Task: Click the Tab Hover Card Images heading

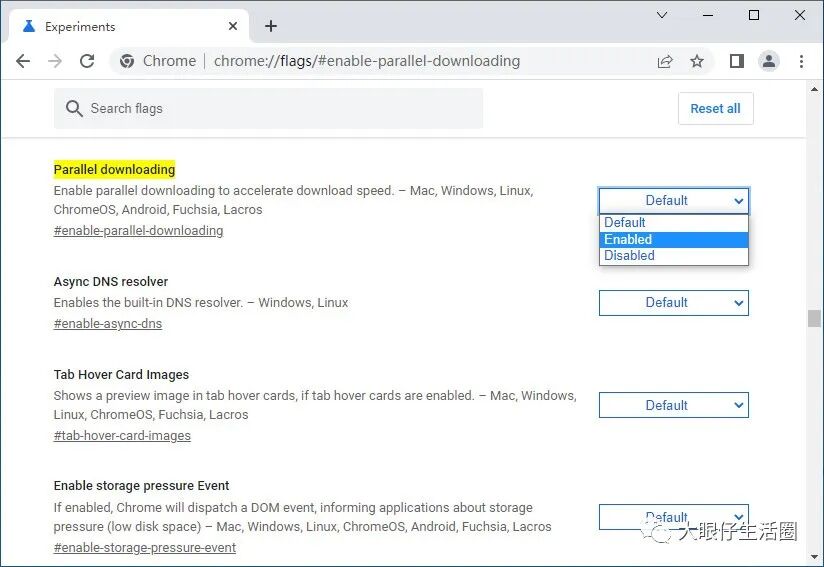Action: point(121,375)
